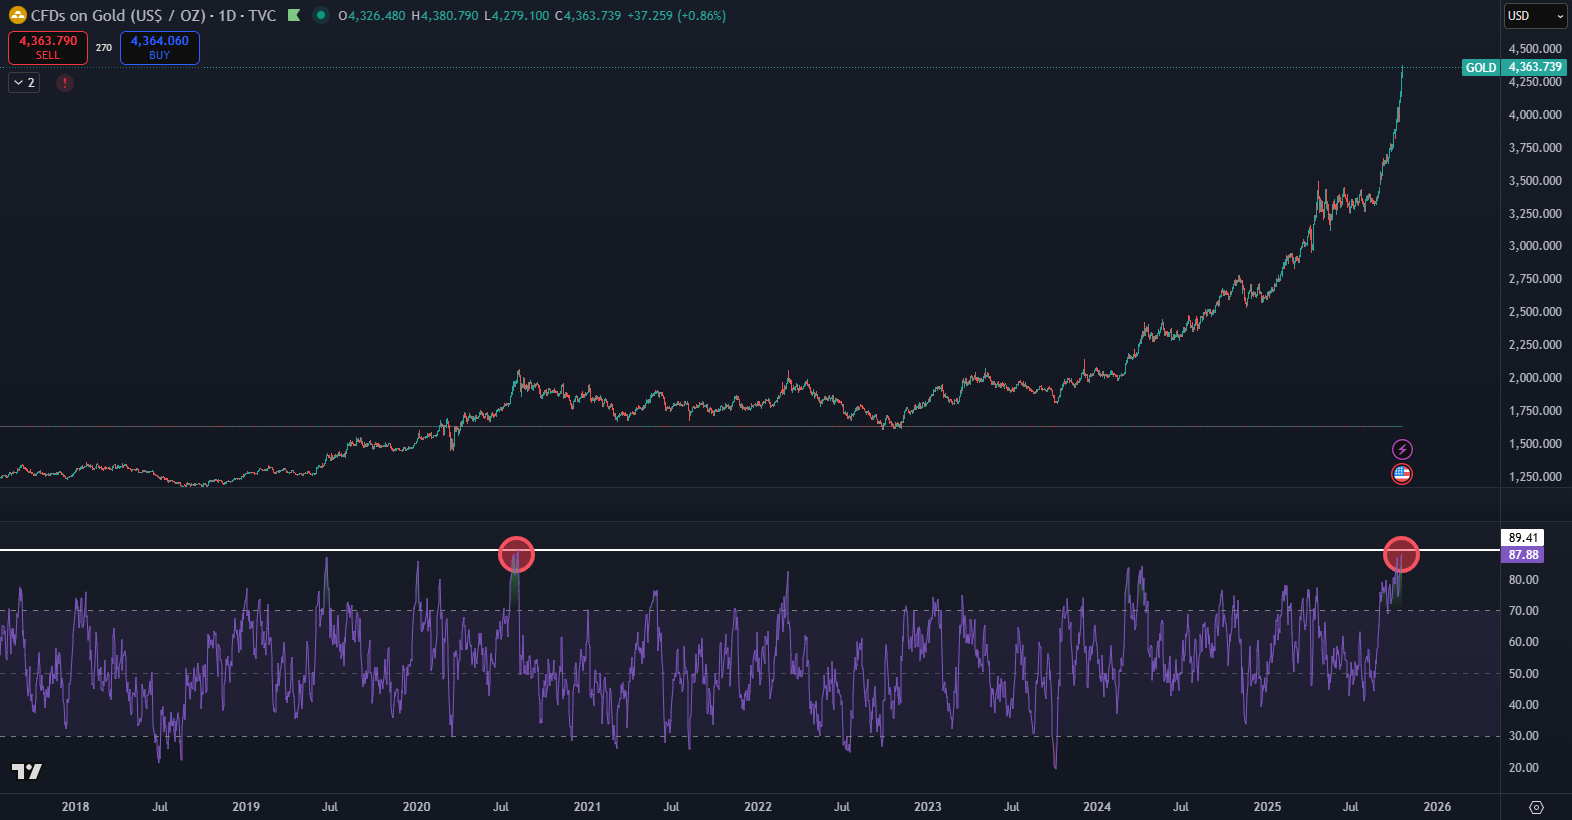
Task: Click the high price H4,380.790
Action: pyautogui.click(x=445, y=16)
